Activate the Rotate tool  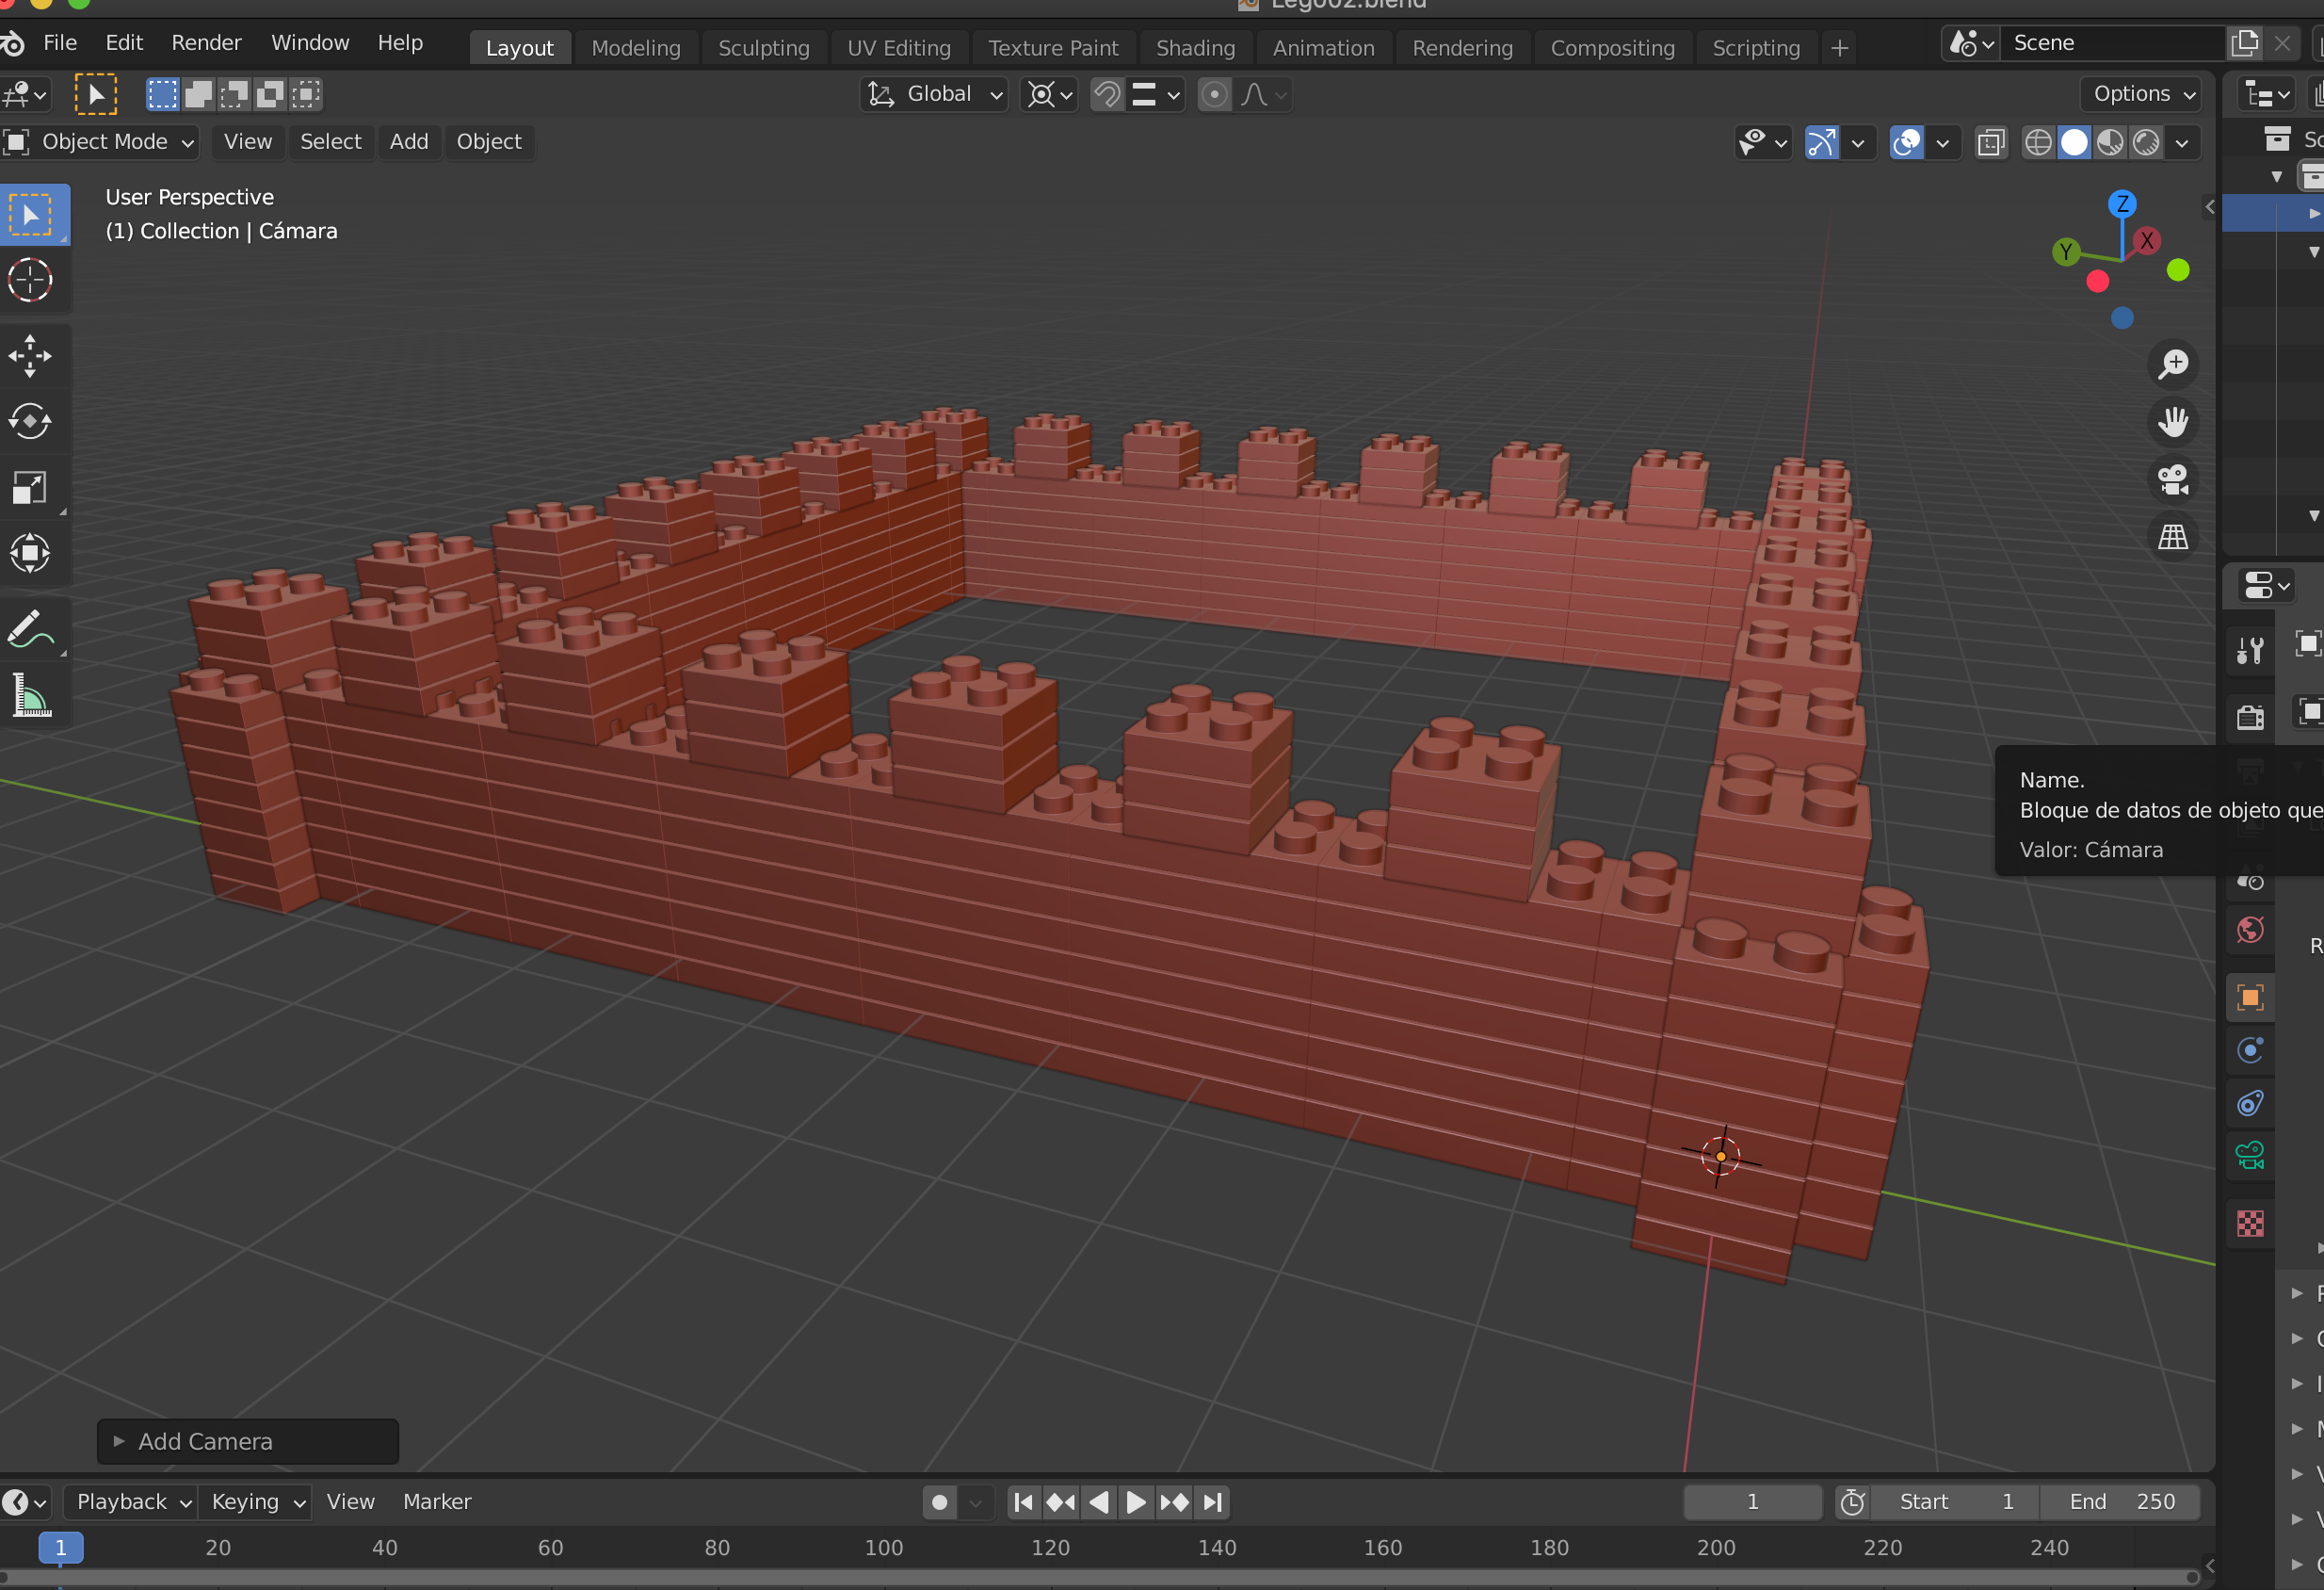pyautogui.click(x=30, y=421)
